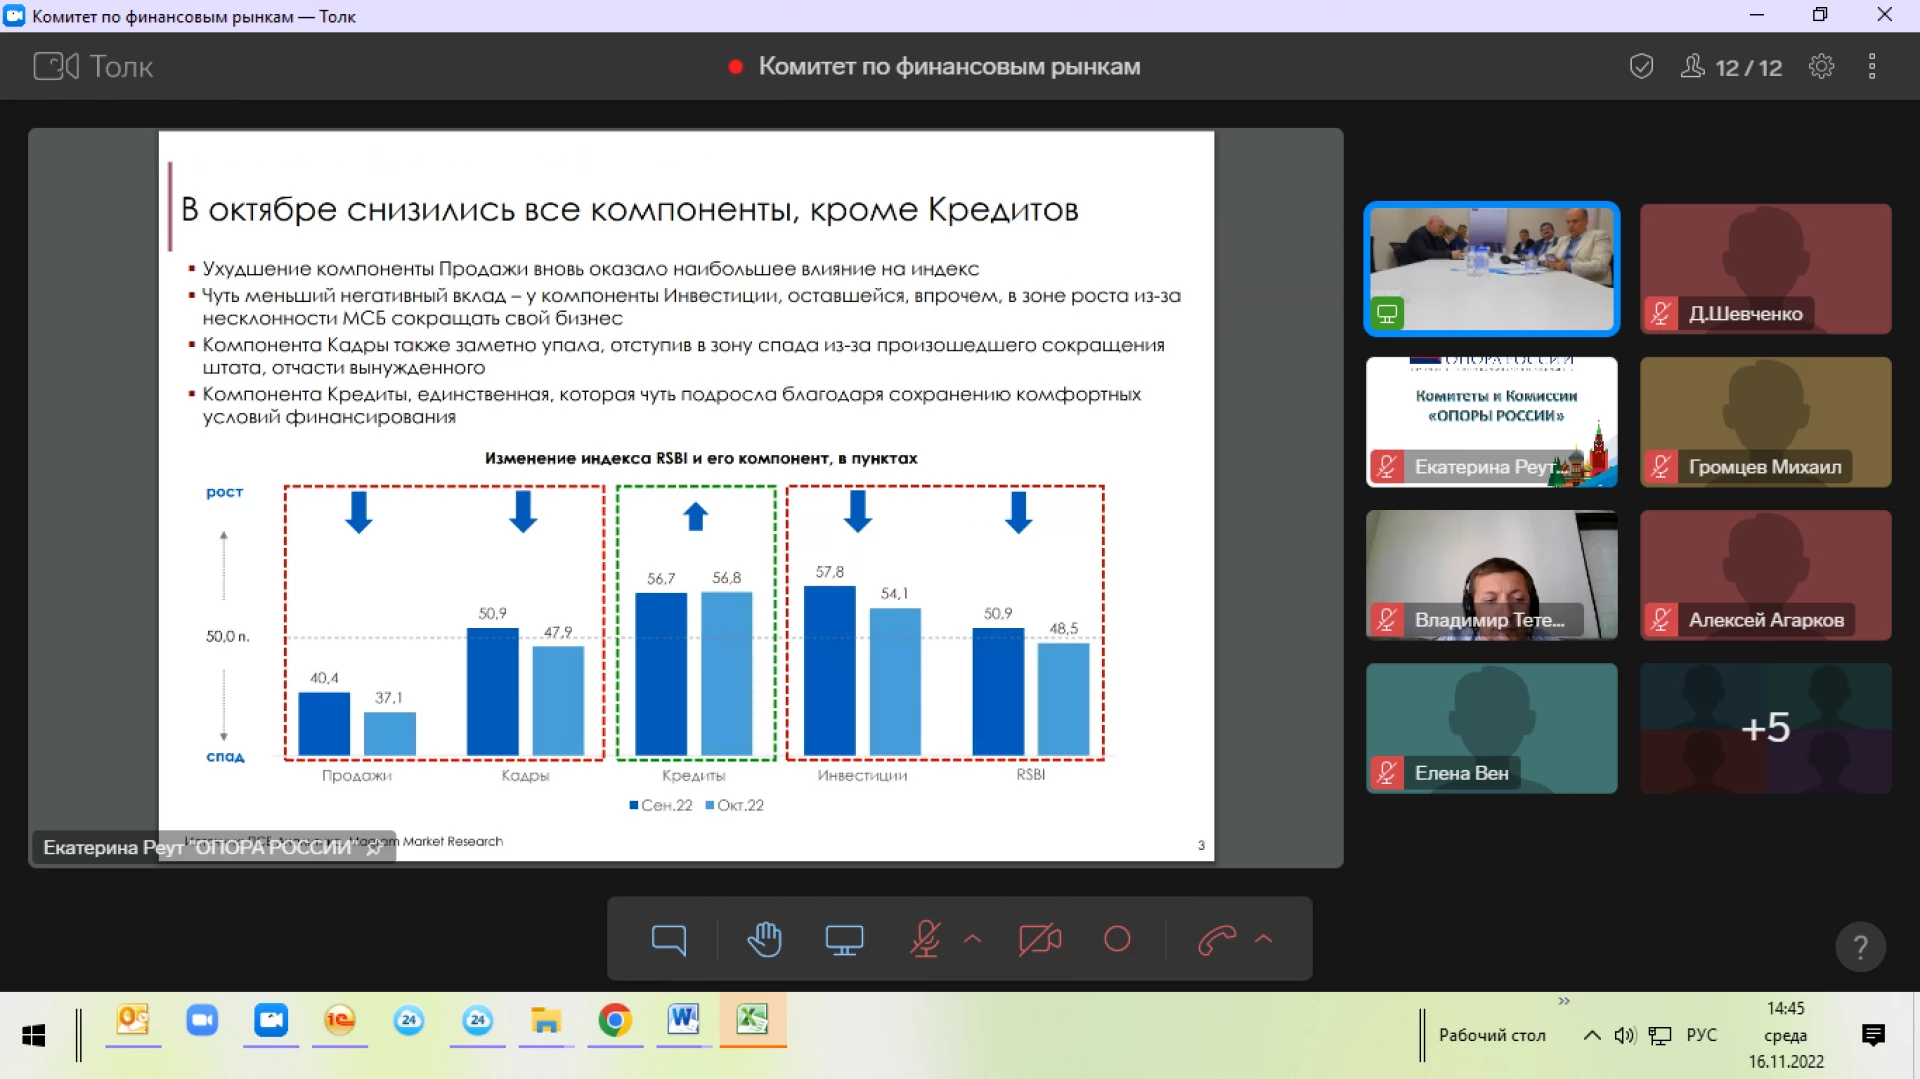
Task: Open volume control in system tray
Action: [x=1625, y=1036]
